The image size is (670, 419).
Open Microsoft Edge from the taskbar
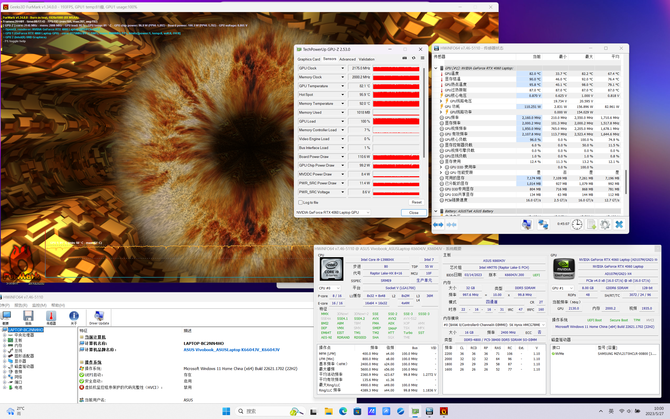coord(343,411)
